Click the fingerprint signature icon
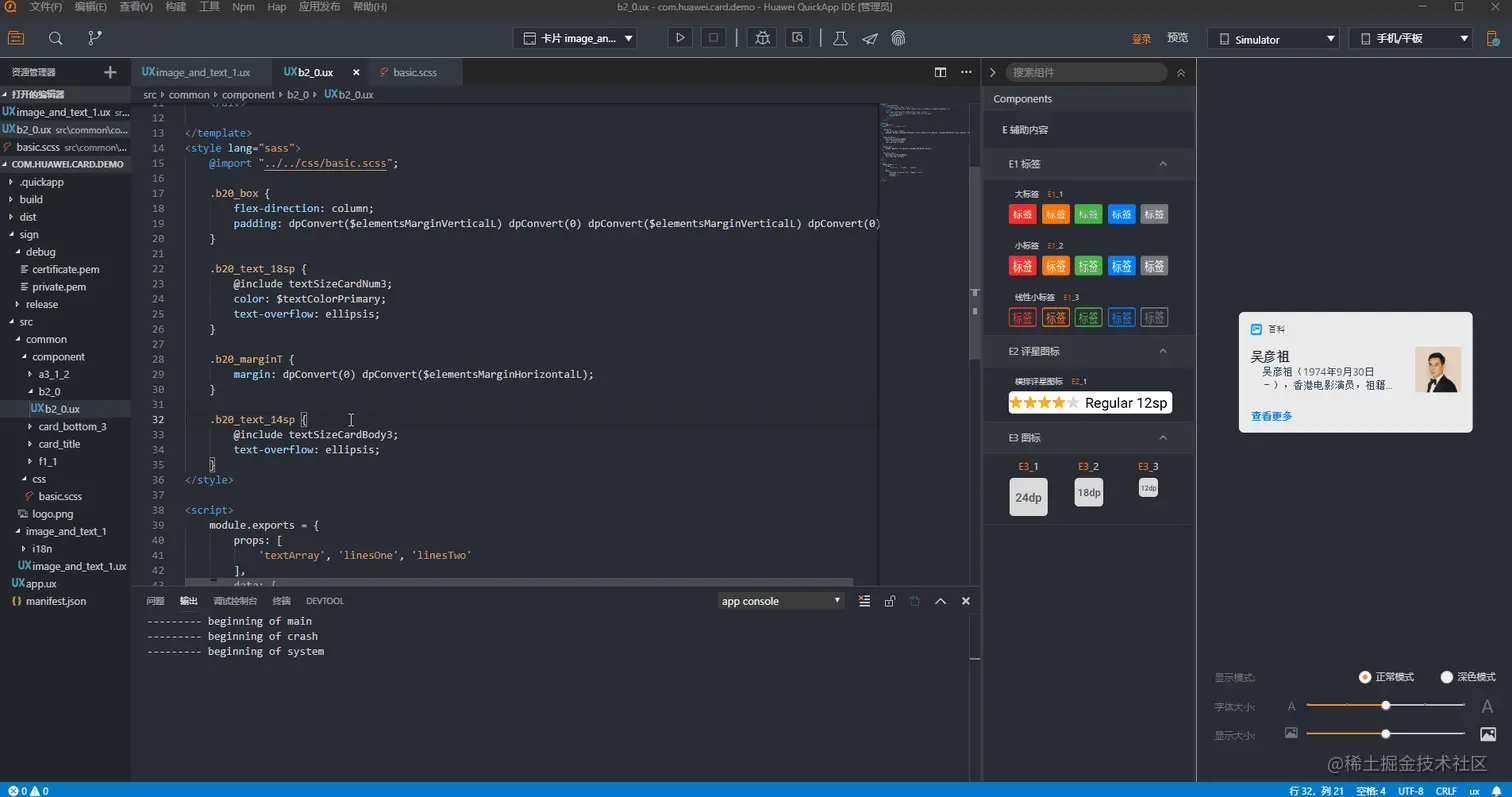Screen dimensions: 1512x797 [x=899, y=38]
